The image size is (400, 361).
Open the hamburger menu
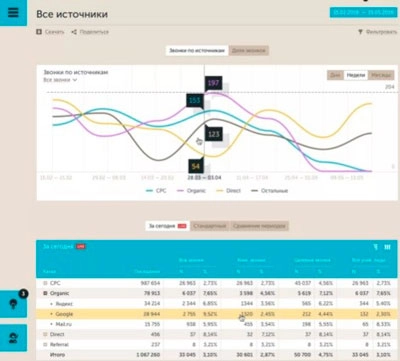click(x=13, y=12)
